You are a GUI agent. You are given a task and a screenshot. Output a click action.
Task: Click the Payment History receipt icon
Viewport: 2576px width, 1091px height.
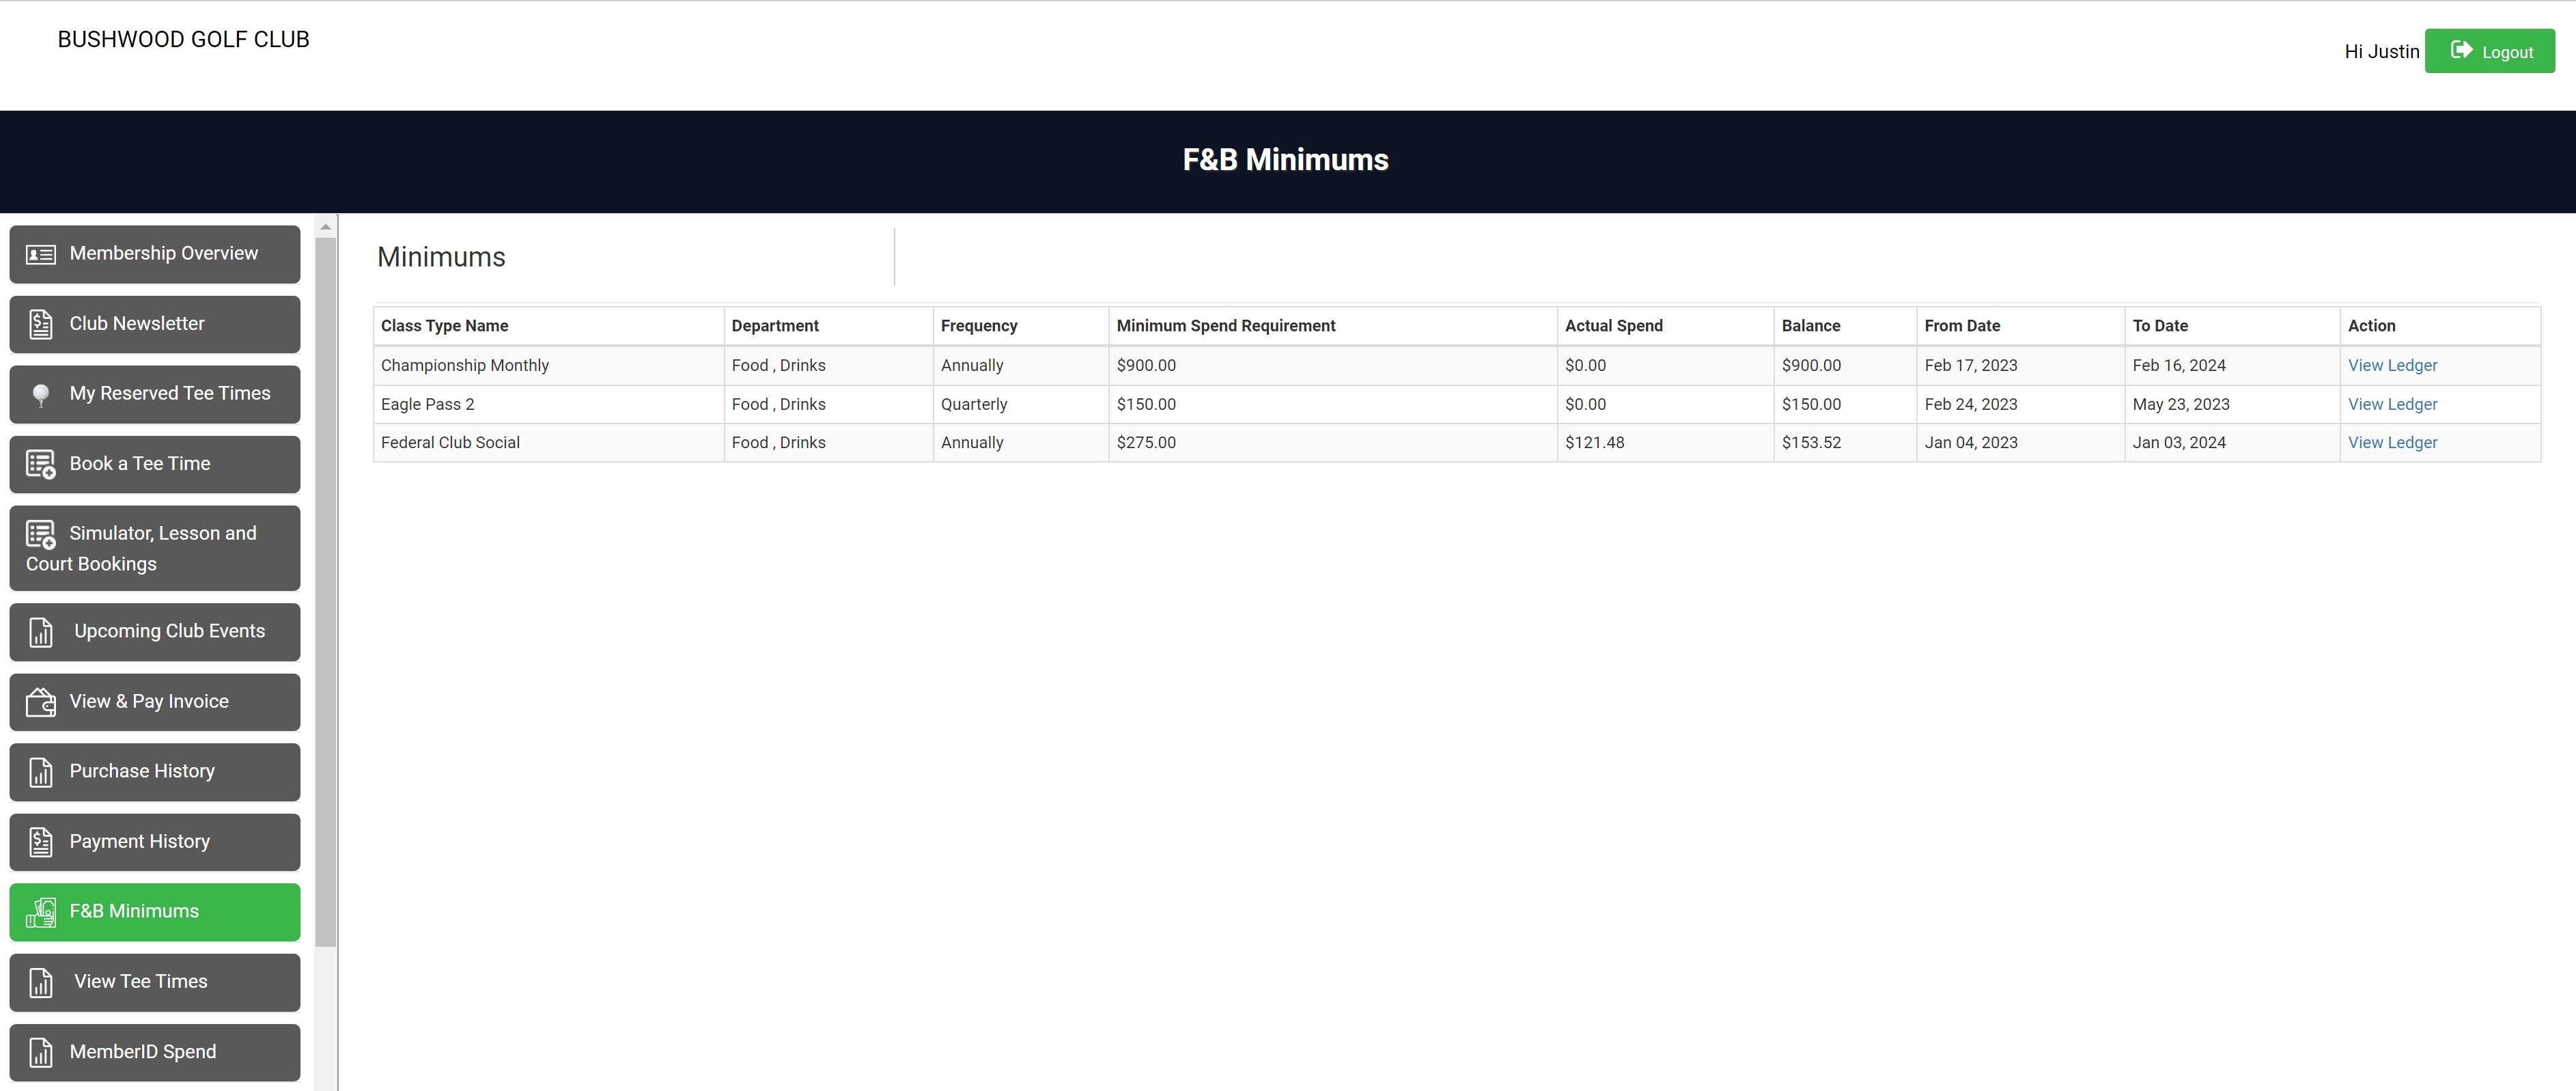click(x=40, y=843)
